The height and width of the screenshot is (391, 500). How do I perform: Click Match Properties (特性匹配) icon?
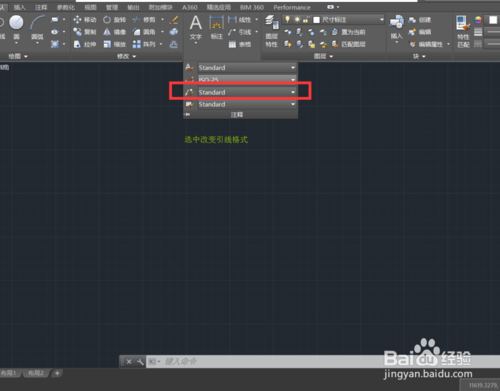(x=463, y=32)
